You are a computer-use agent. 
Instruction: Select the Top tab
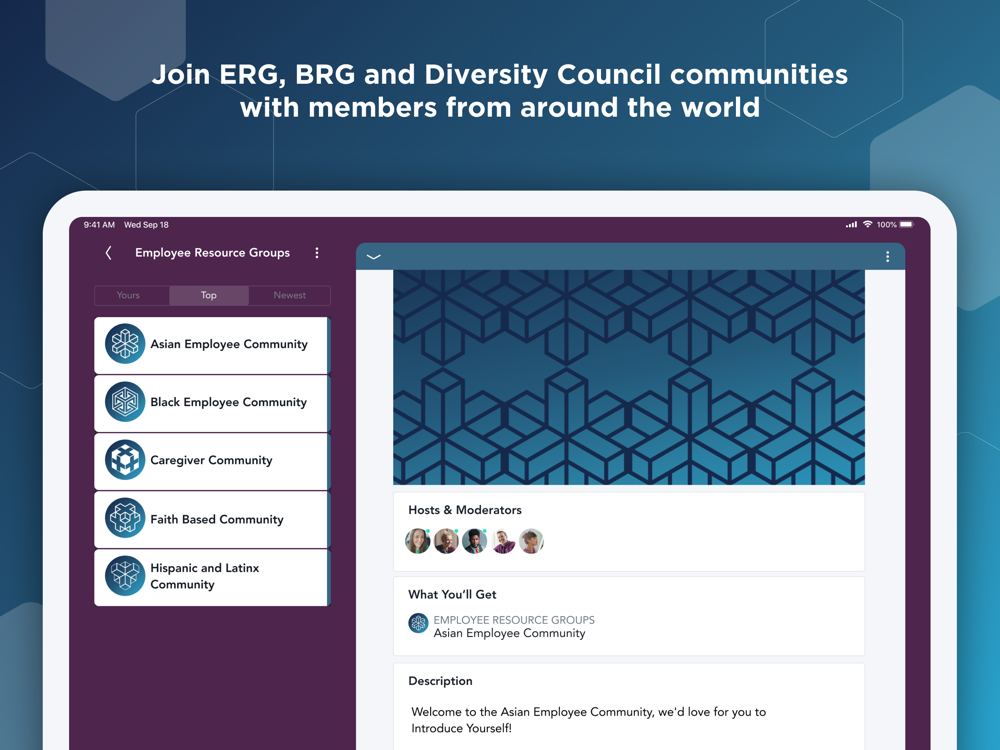209,295
